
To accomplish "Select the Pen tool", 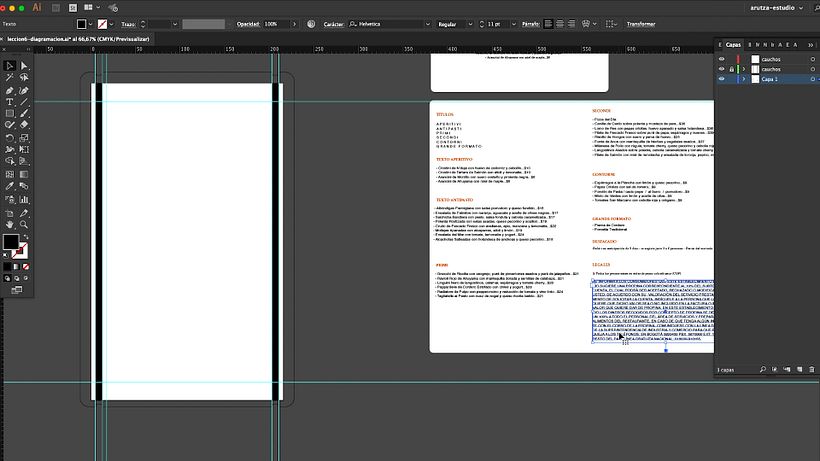I will [9, 90].
